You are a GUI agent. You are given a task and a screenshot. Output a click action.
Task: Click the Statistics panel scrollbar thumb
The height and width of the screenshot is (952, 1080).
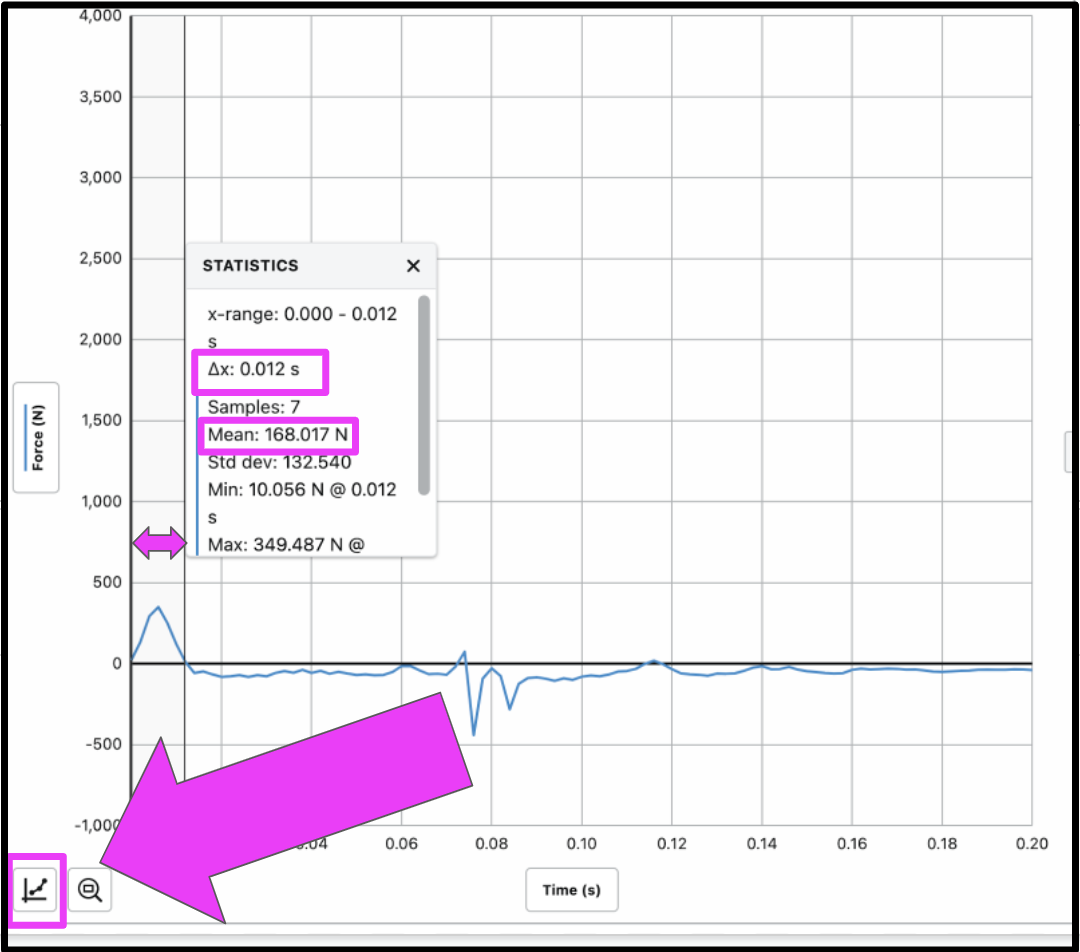click(x=424, y=395)
